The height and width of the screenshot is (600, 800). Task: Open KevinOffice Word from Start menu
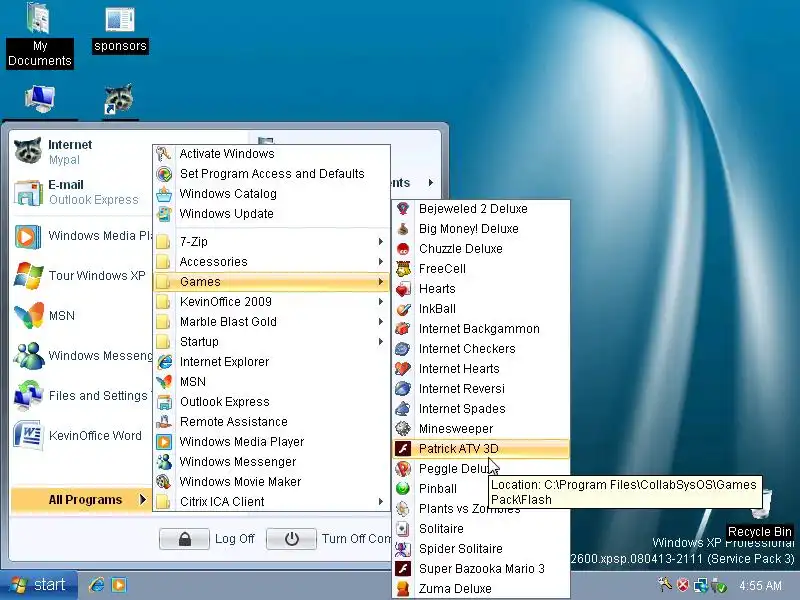coord(81,436)
